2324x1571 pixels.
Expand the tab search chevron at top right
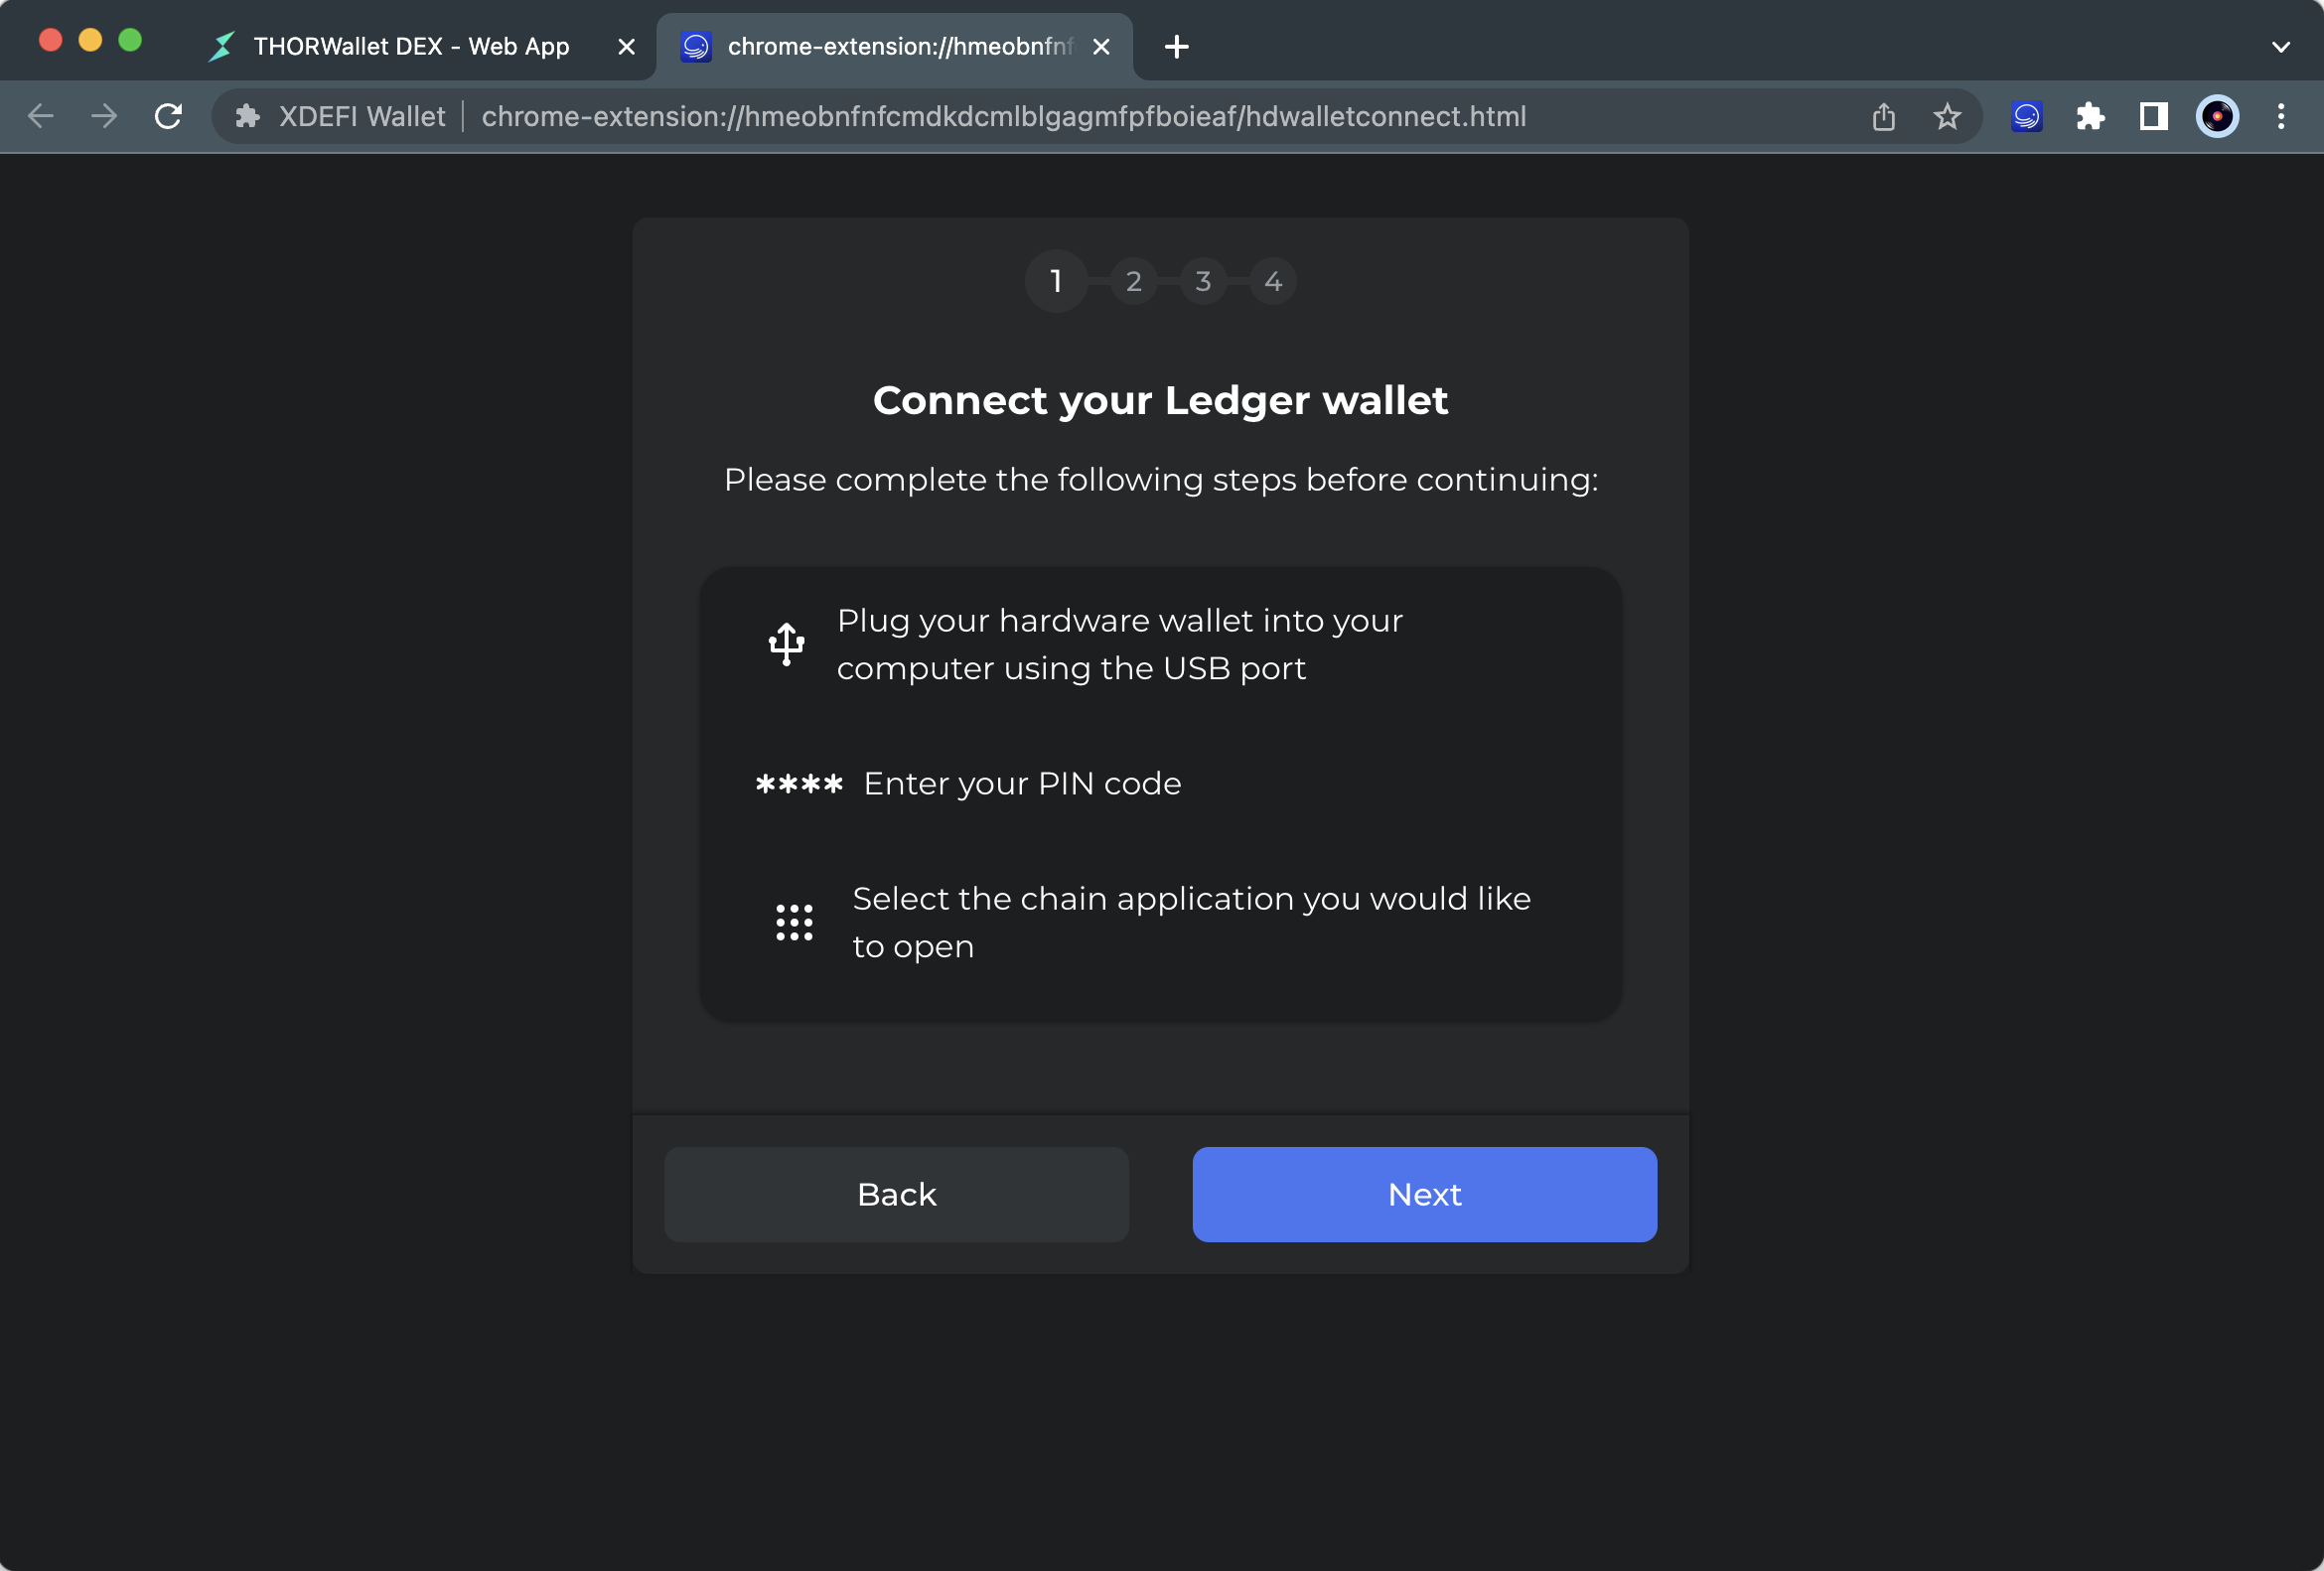tap(2280, 47)
